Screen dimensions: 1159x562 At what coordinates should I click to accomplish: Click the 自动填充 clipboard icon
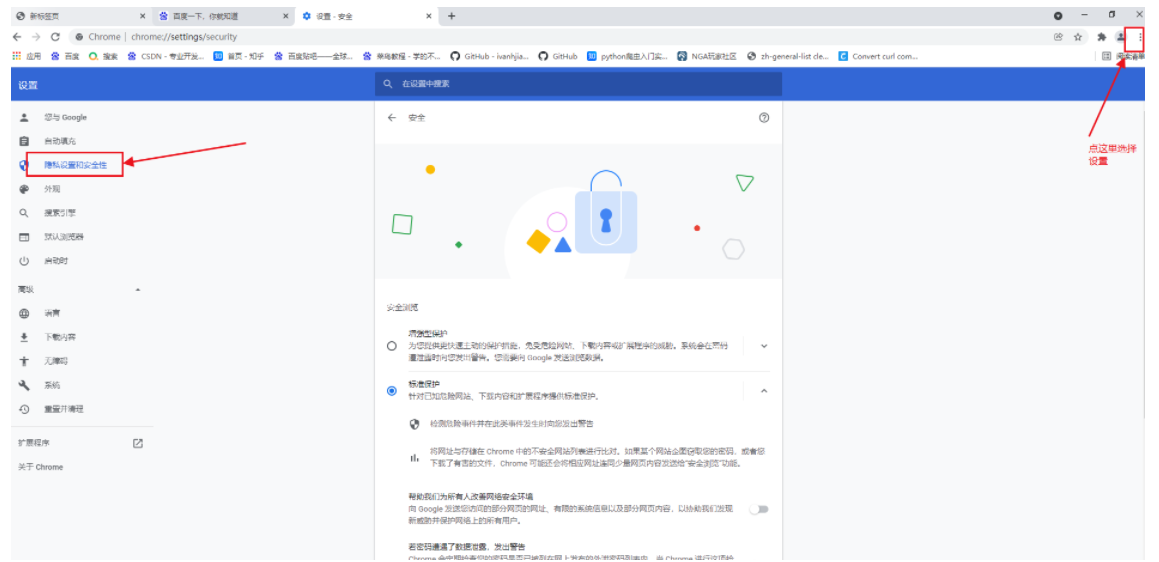(x=24, y=141)
